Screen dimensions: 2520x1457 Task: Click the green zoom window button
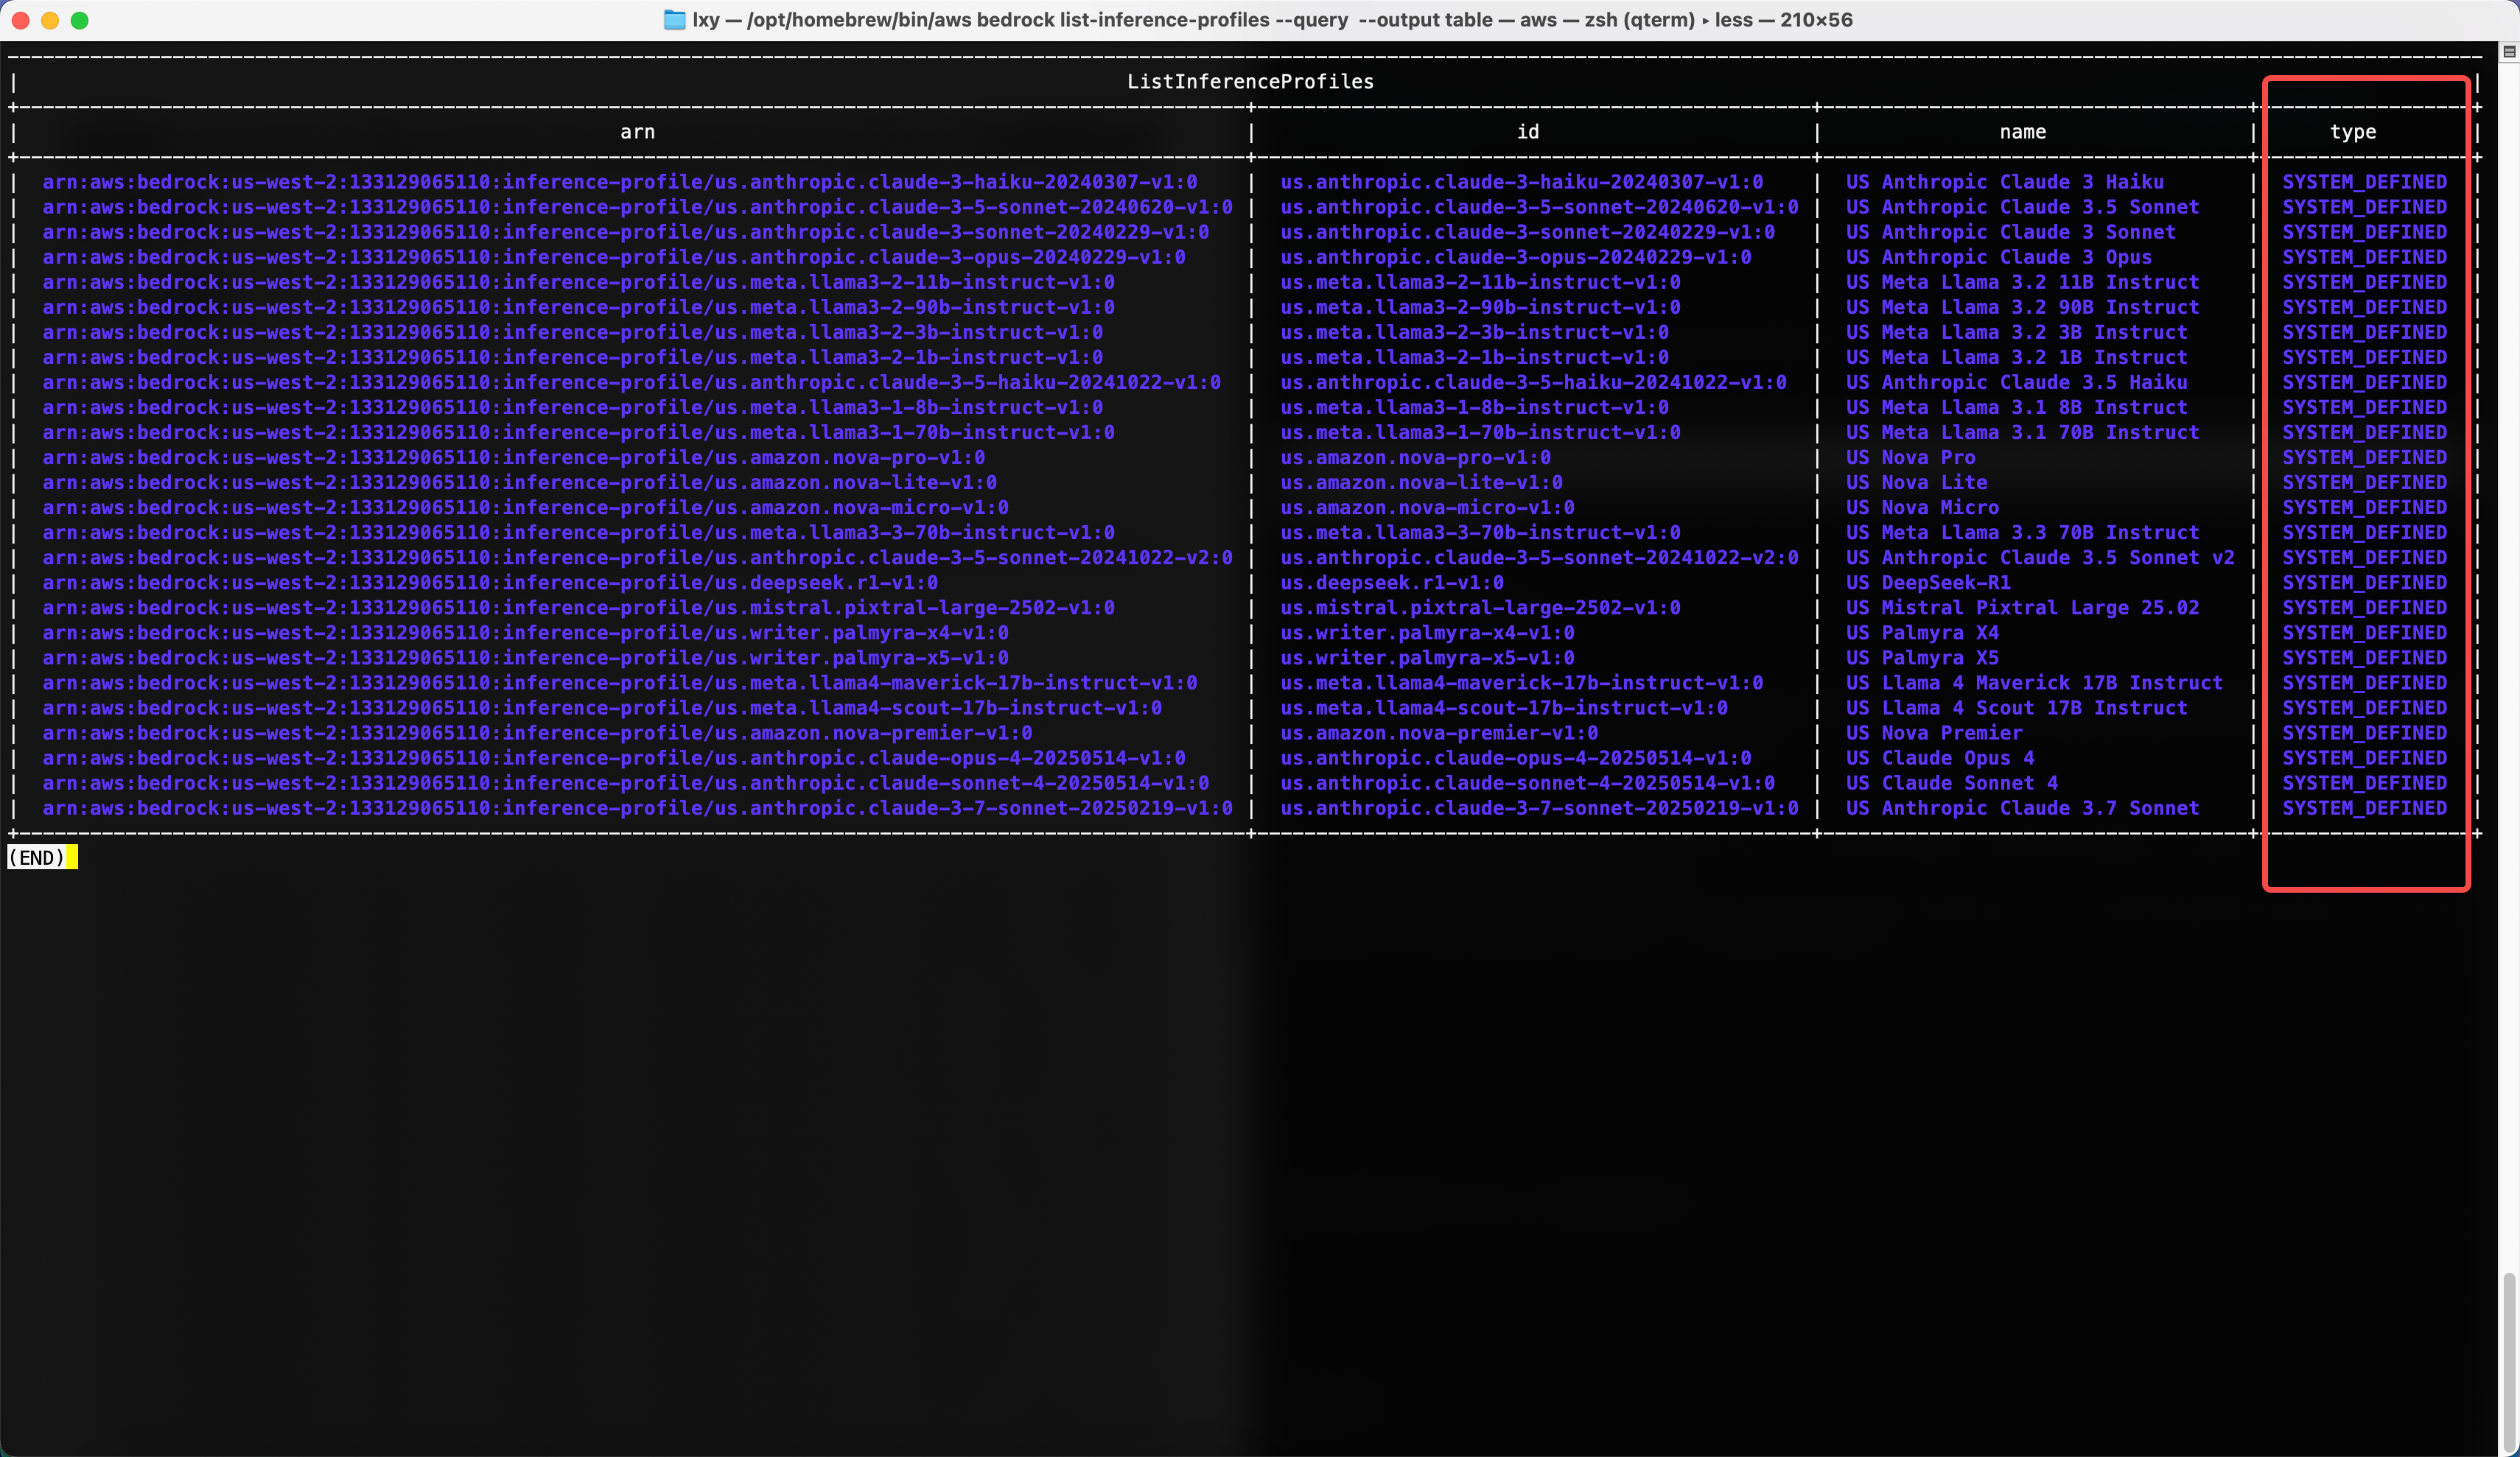point(80,20)
